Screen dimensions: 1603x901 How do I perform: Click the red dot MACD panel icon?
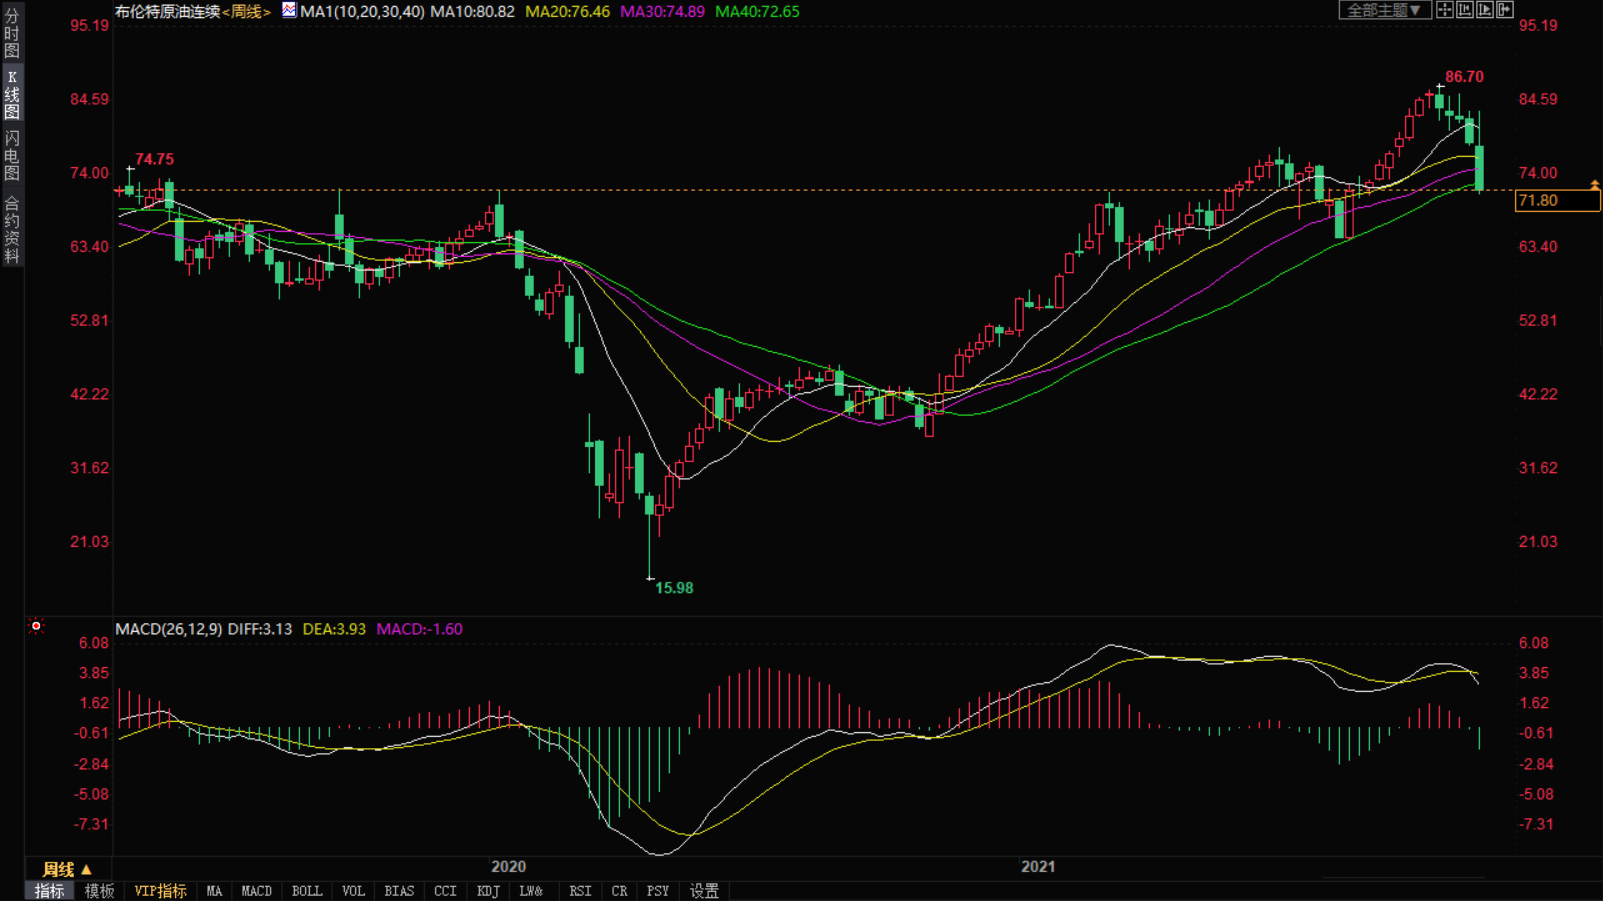[36, 627]
